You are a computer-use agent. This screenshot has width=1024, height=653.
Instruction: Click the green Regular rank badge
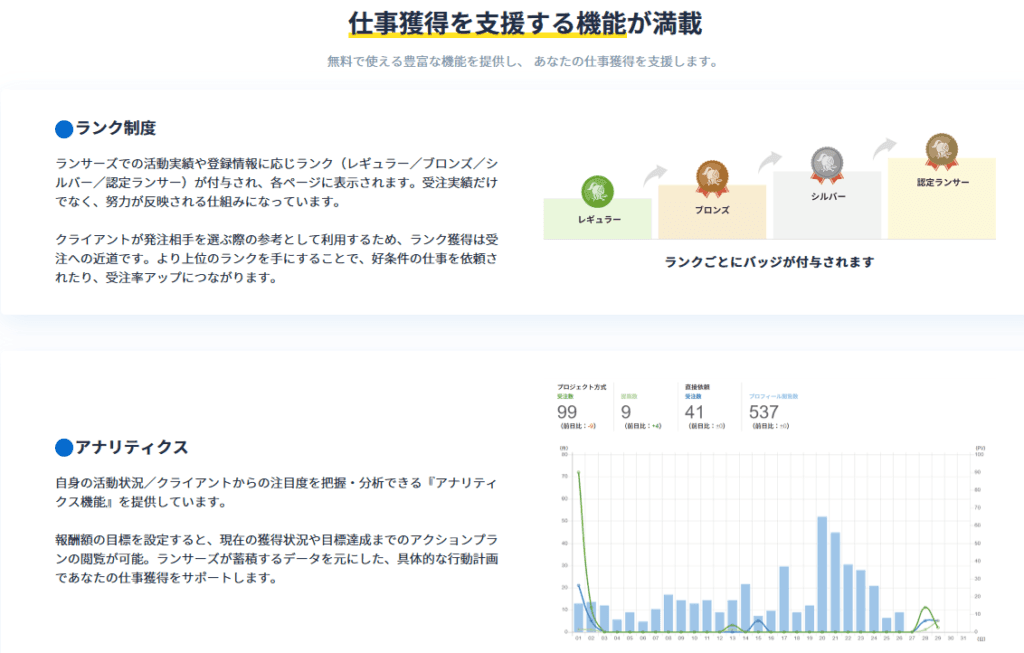click(x=598, y=191)
